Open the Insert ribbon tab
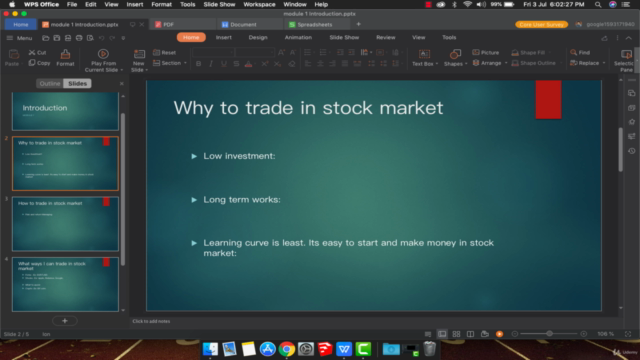The height and width of the screenshot is (360, 640). (x=224, y=37)
